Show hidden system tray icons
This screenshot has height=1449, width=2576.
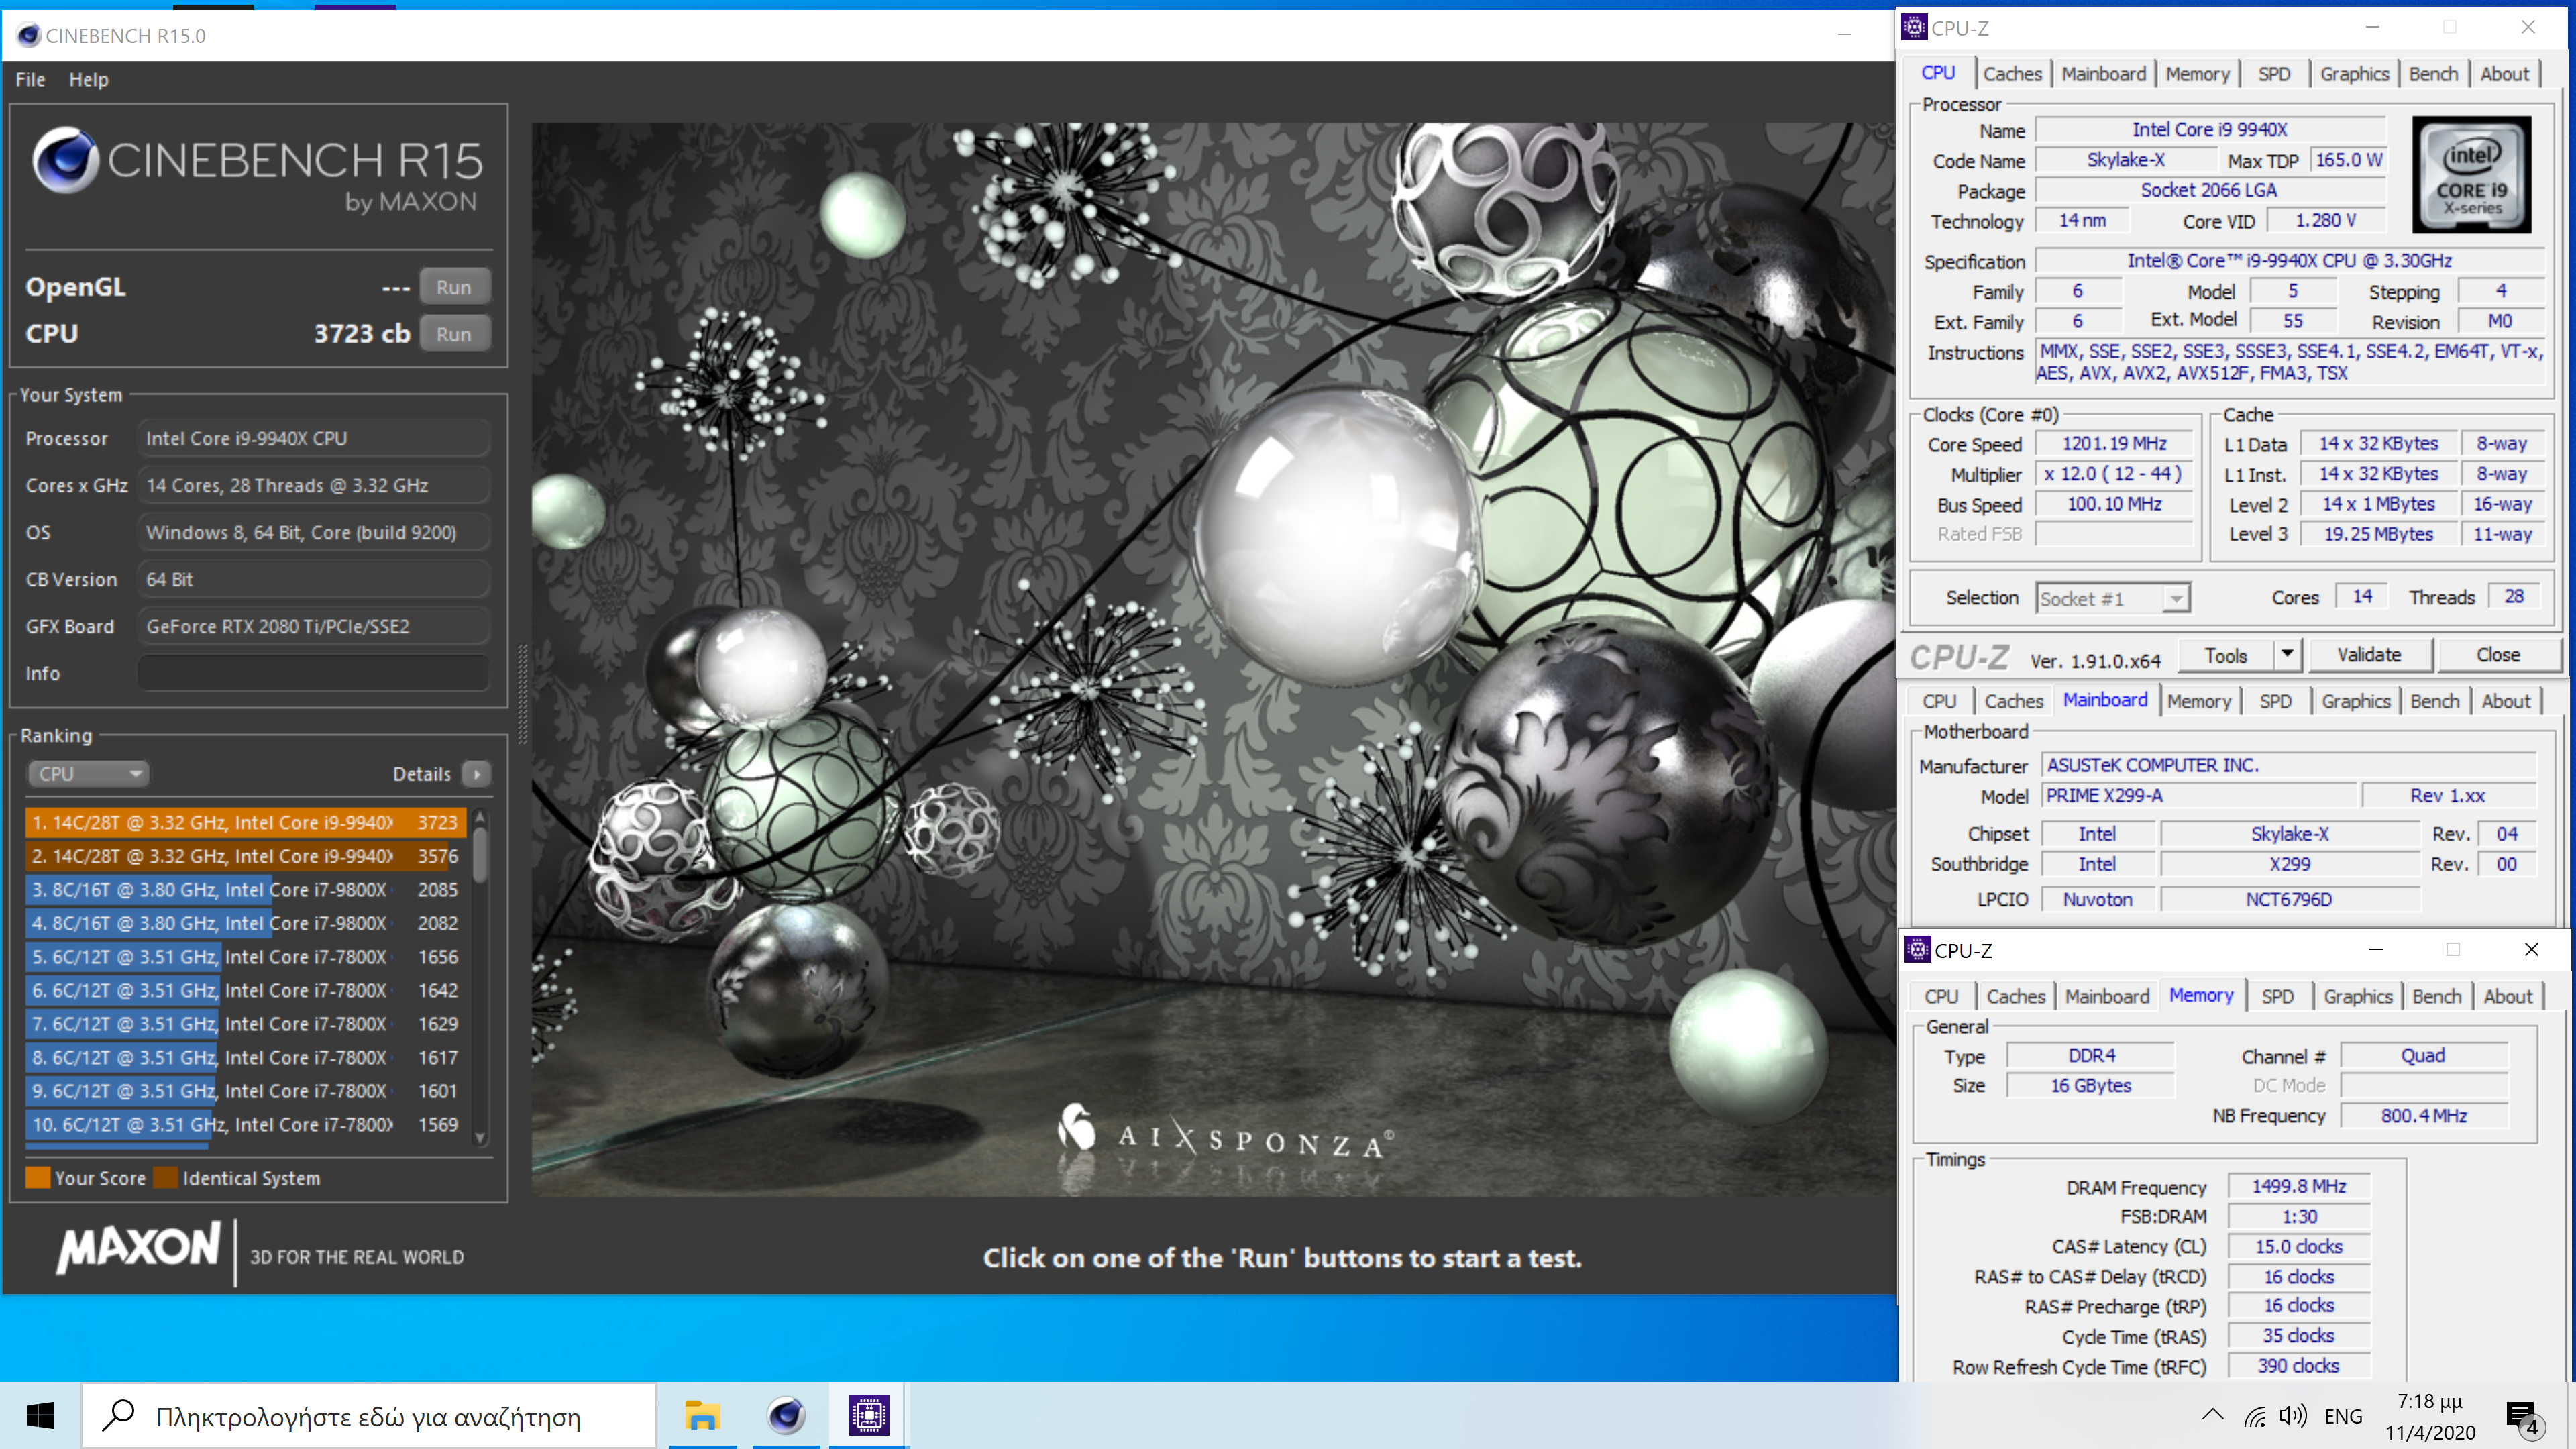pos(2213,1415)
